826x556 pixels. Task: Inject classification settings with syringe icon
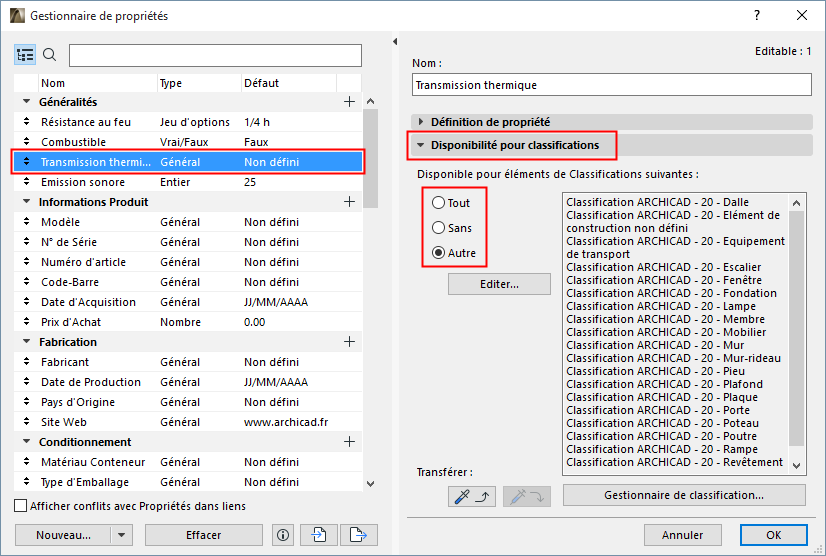click(x=527, y=496)
